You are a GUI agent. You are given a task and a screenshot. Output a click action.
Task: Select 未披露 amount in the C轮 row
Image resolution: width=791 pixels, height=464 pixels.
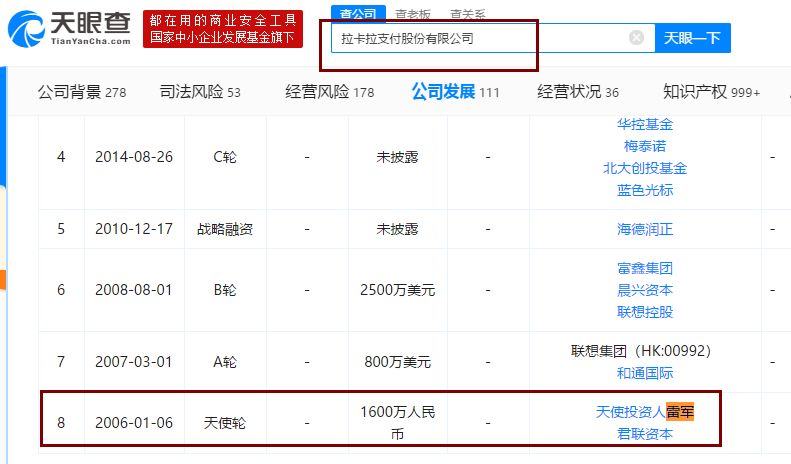pyautogui.click(x=398, y=157)
